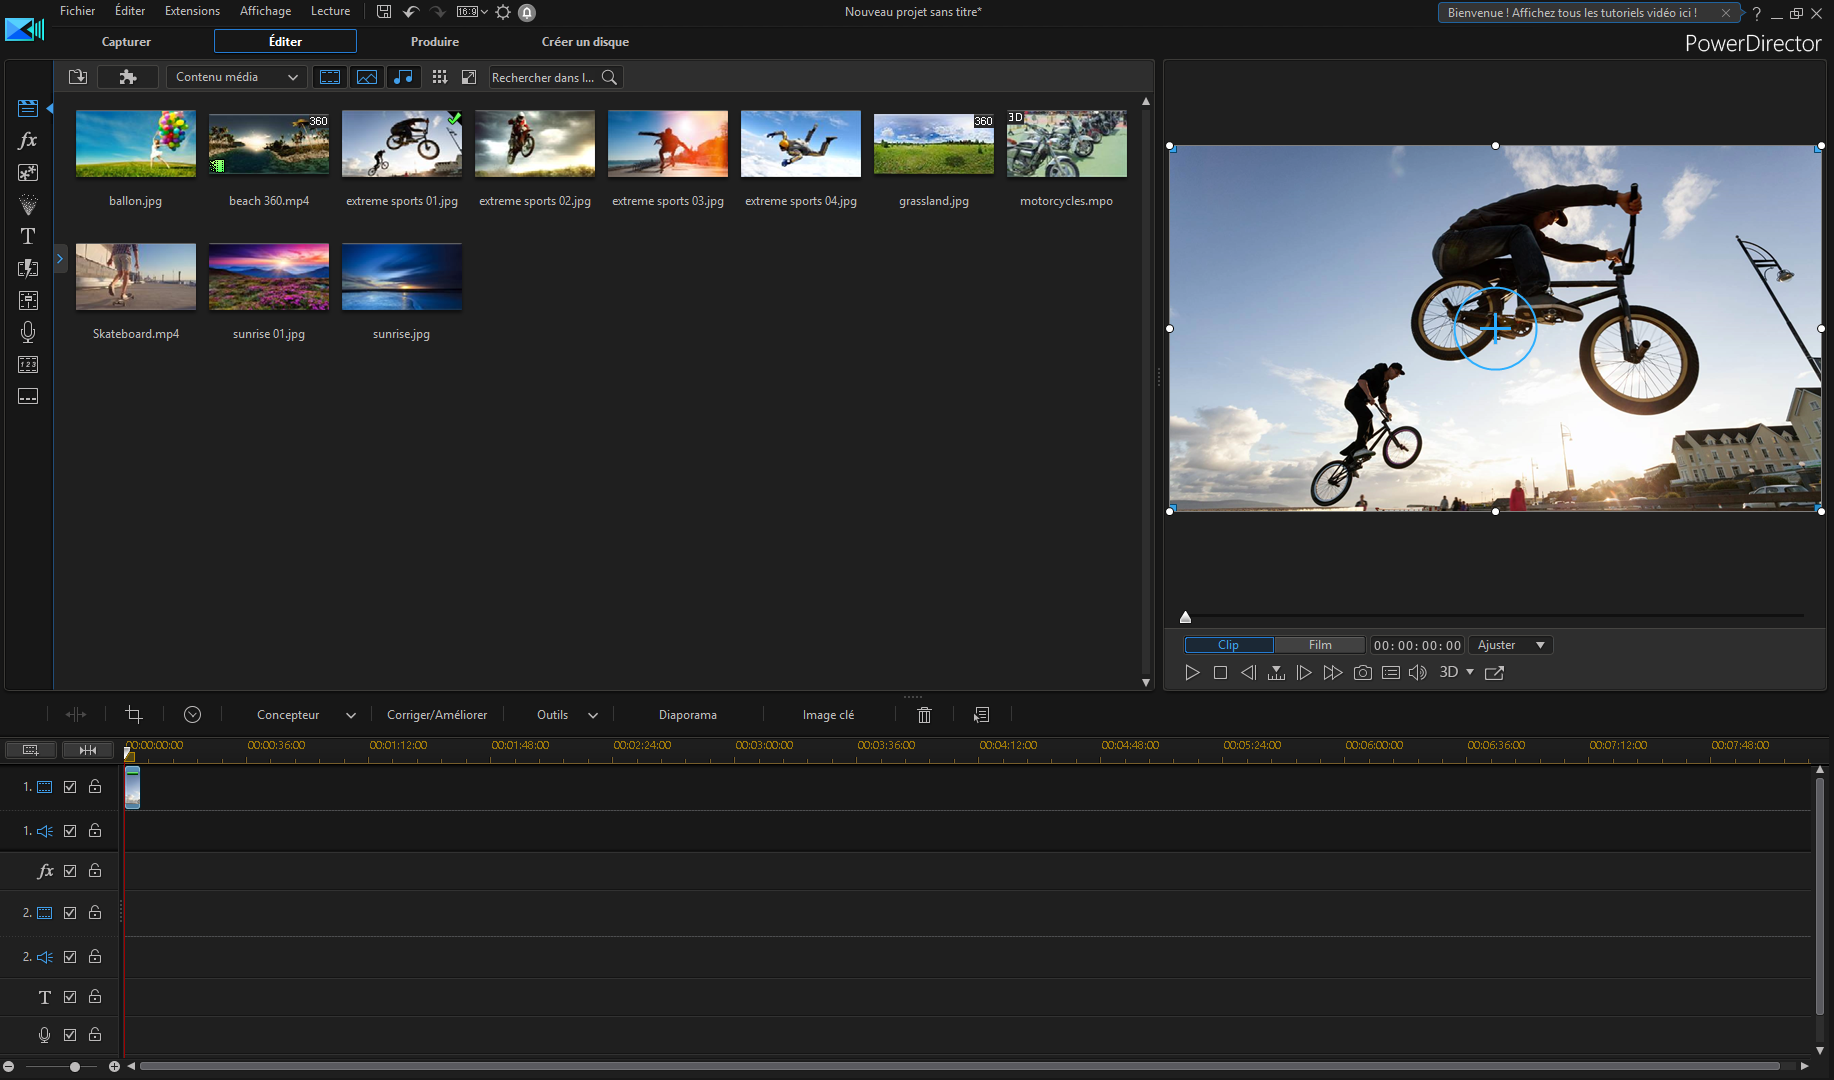The width and height of the screenshot is (1834, 1080).
Task: Take a snapshot with the camera icon
Action: tap(1362, 673)
